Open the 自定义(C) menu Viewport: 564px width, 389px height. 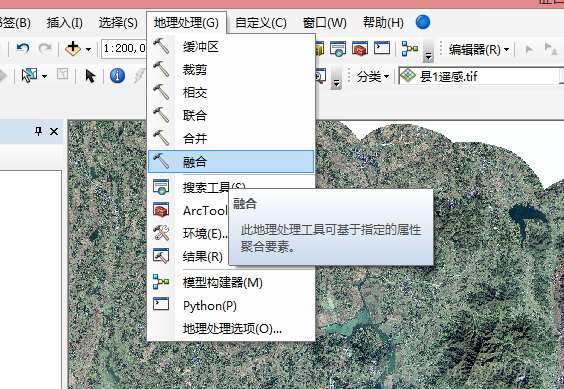[261, 23]
